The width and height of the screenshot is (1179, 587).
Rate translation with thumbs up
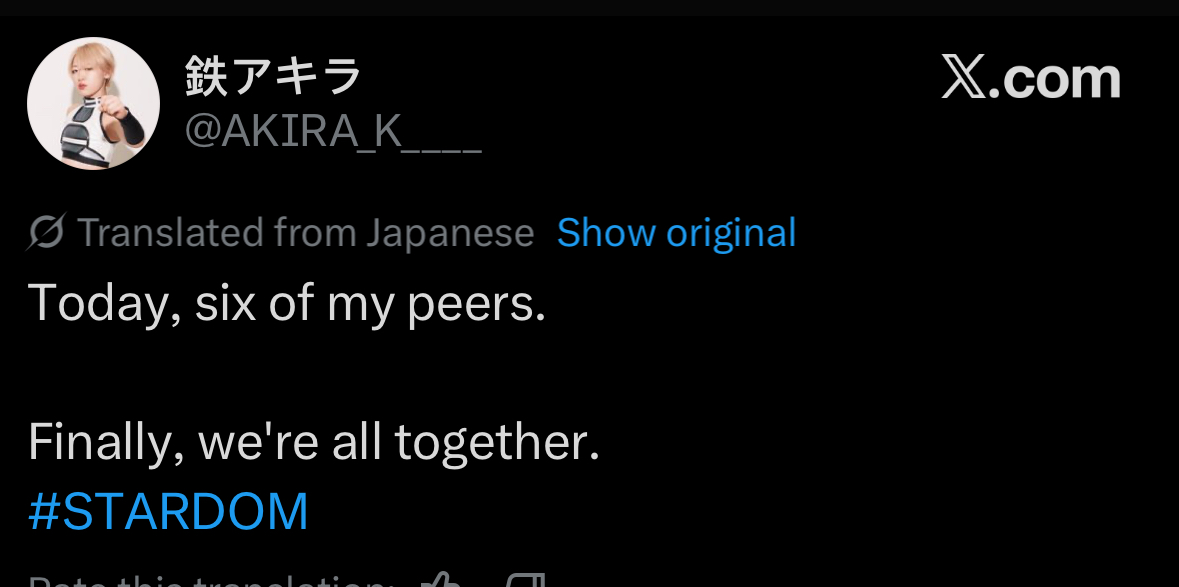click(441, 581)
